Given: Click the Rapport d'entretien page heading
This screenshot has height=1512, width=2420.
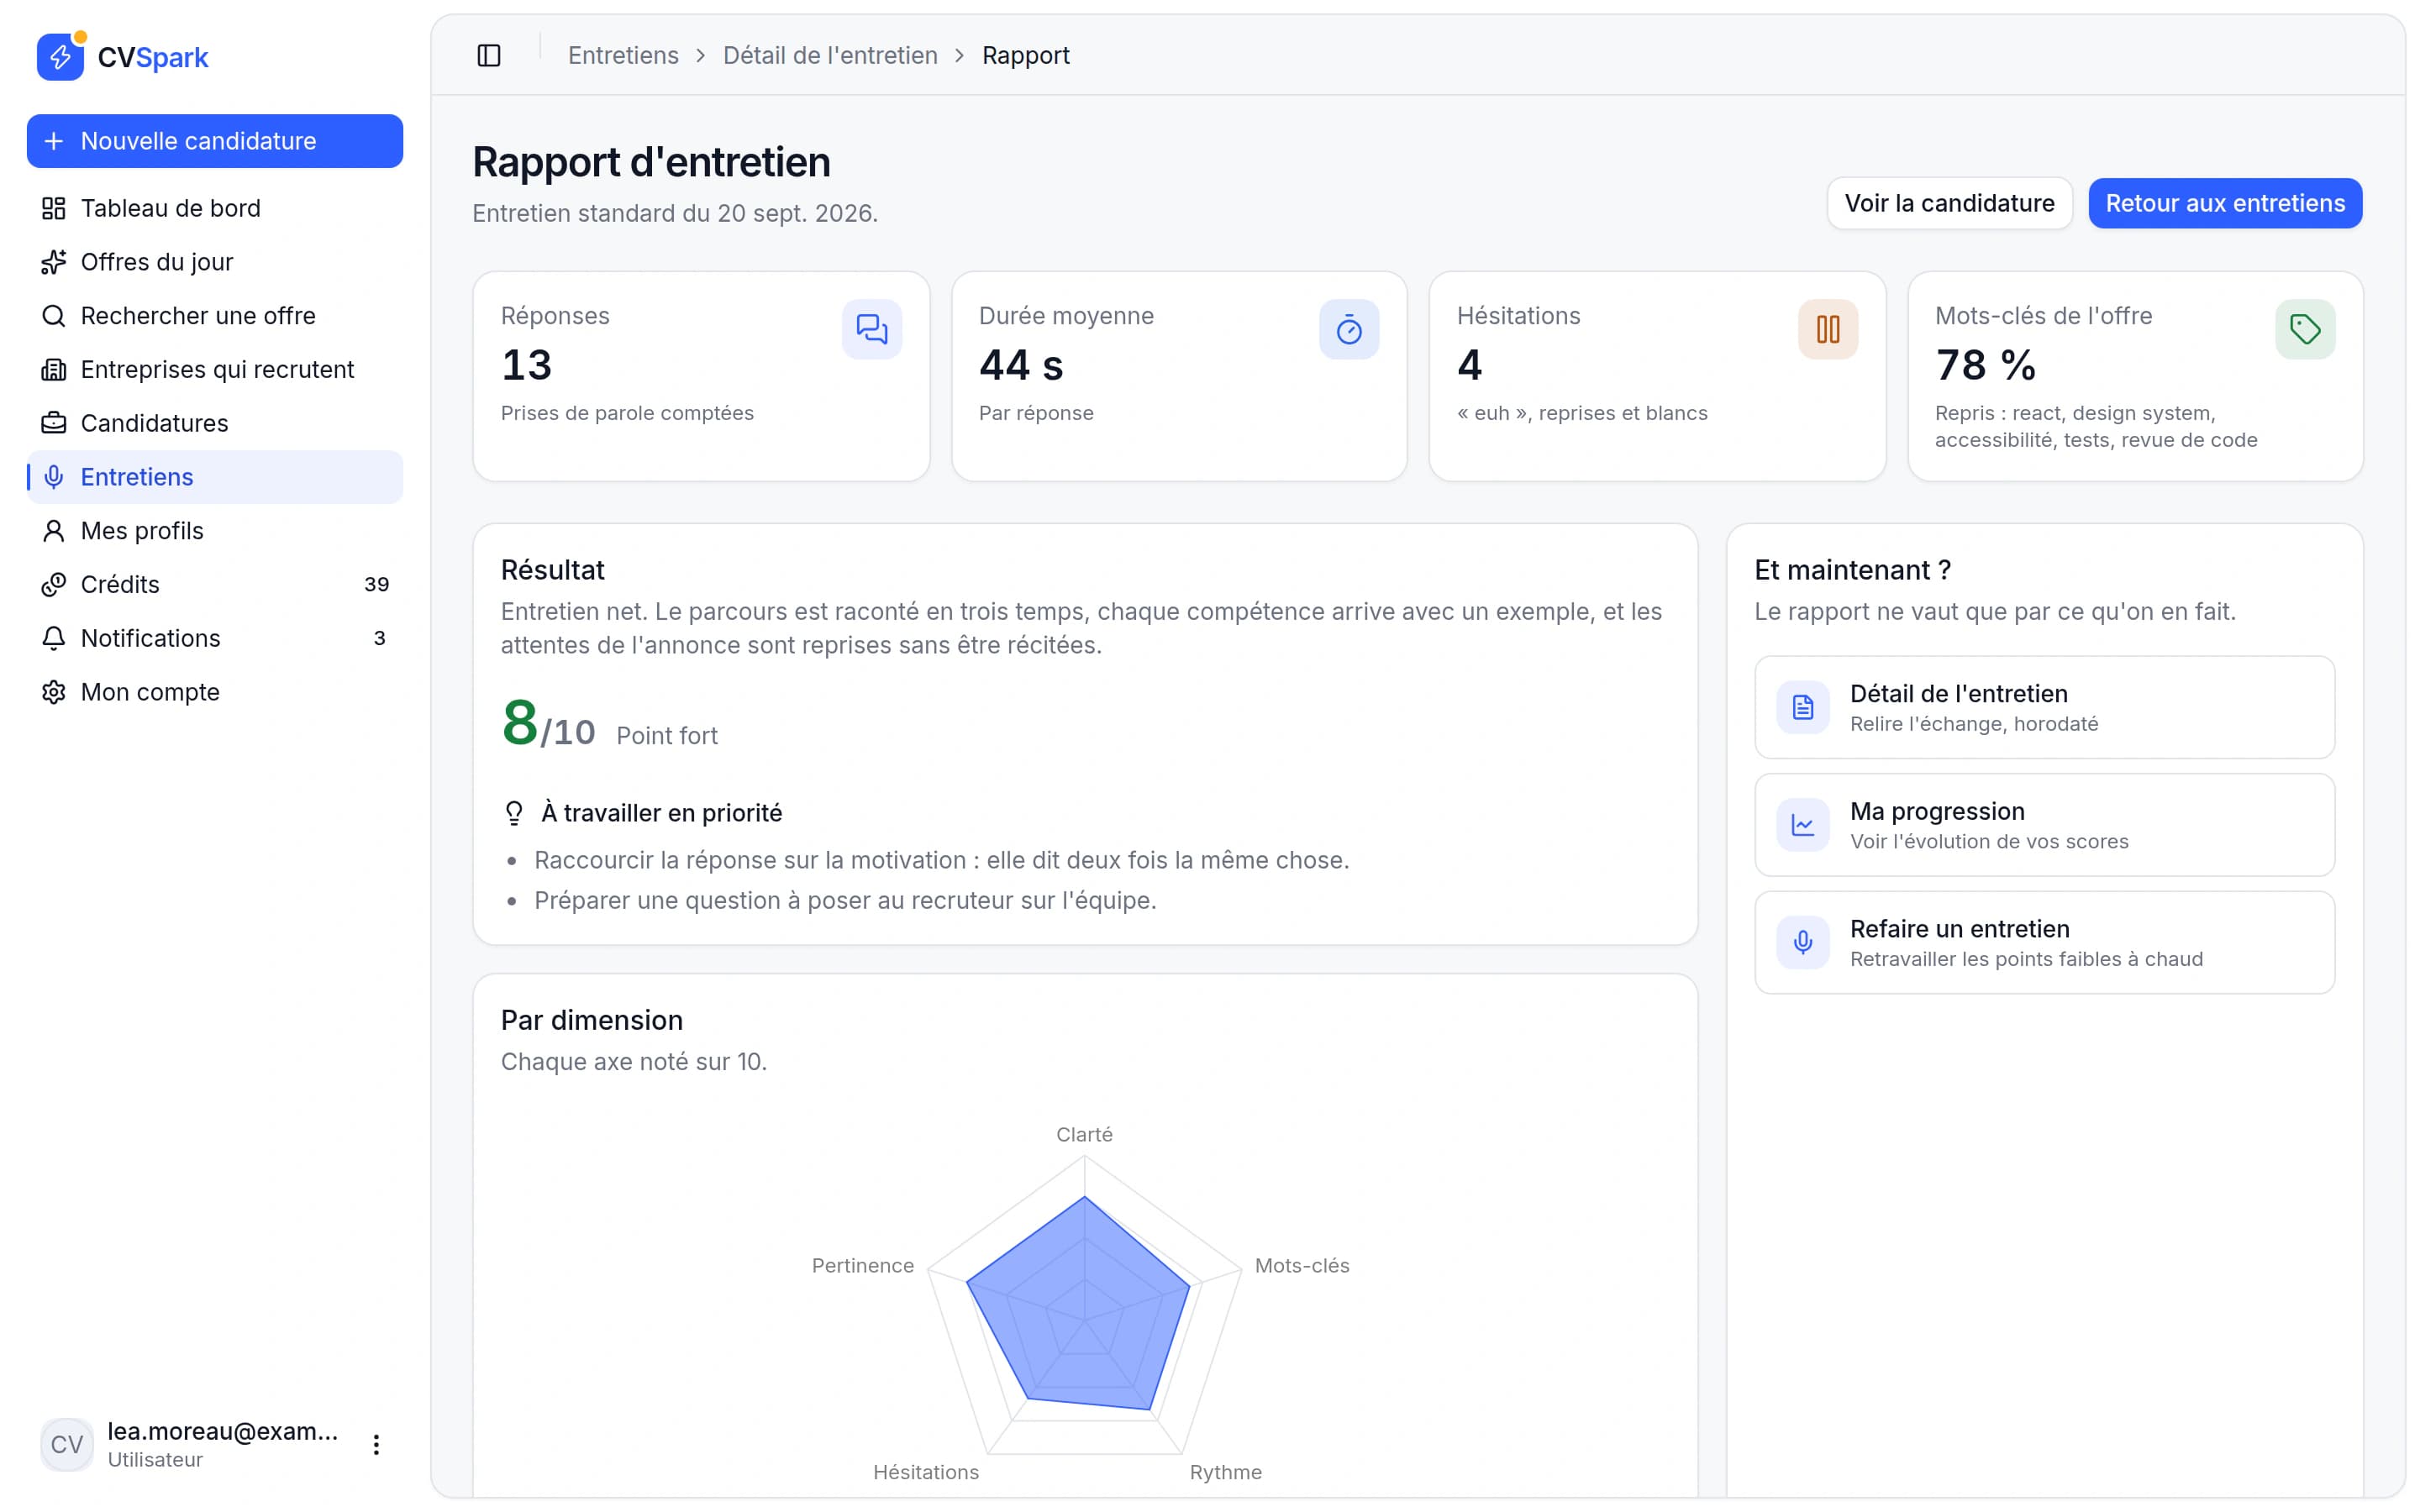Looking at the screenshot, I should point(651,162).
